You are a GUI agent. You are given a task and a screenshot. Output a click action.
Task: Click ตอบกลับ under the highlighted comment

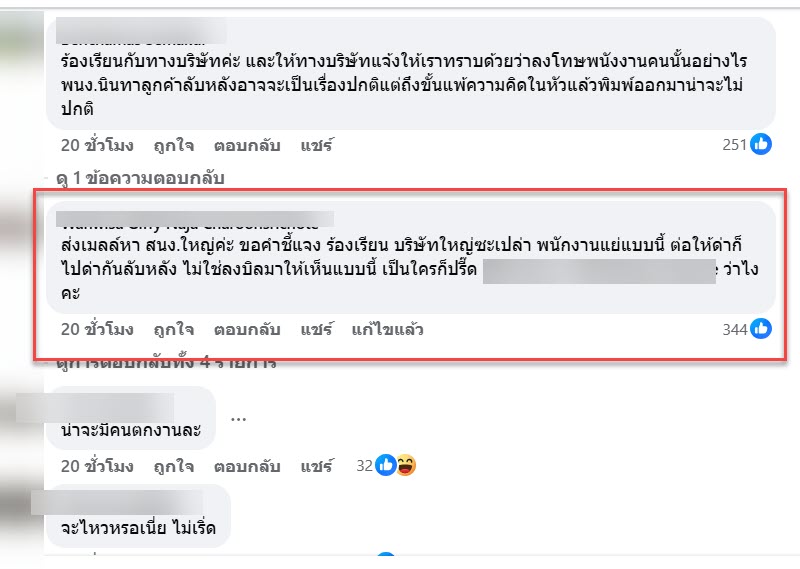[247, 330]
